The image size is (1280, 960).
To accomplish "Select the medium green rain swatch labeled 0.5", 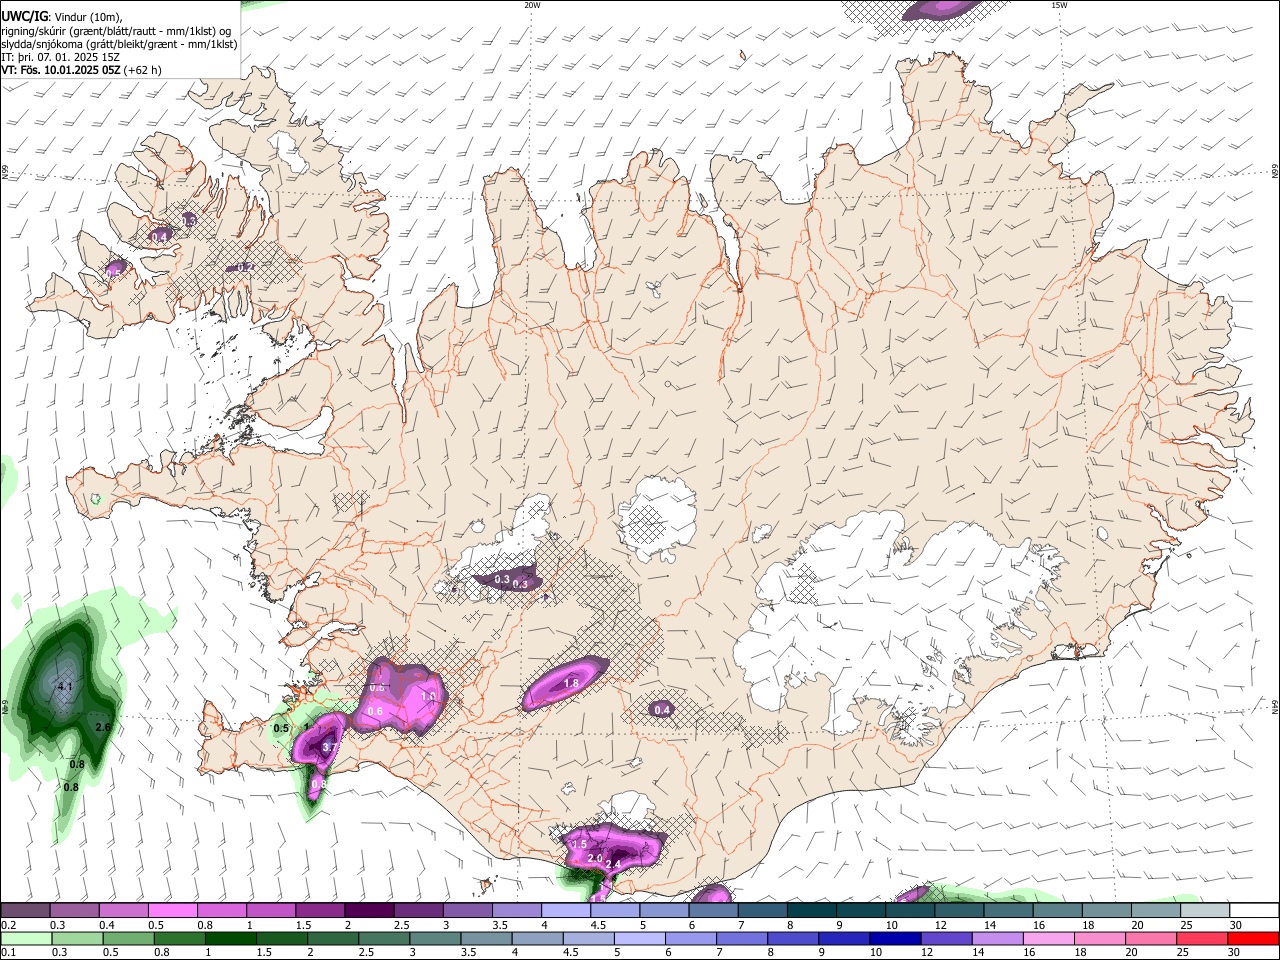I will point(128,938).
